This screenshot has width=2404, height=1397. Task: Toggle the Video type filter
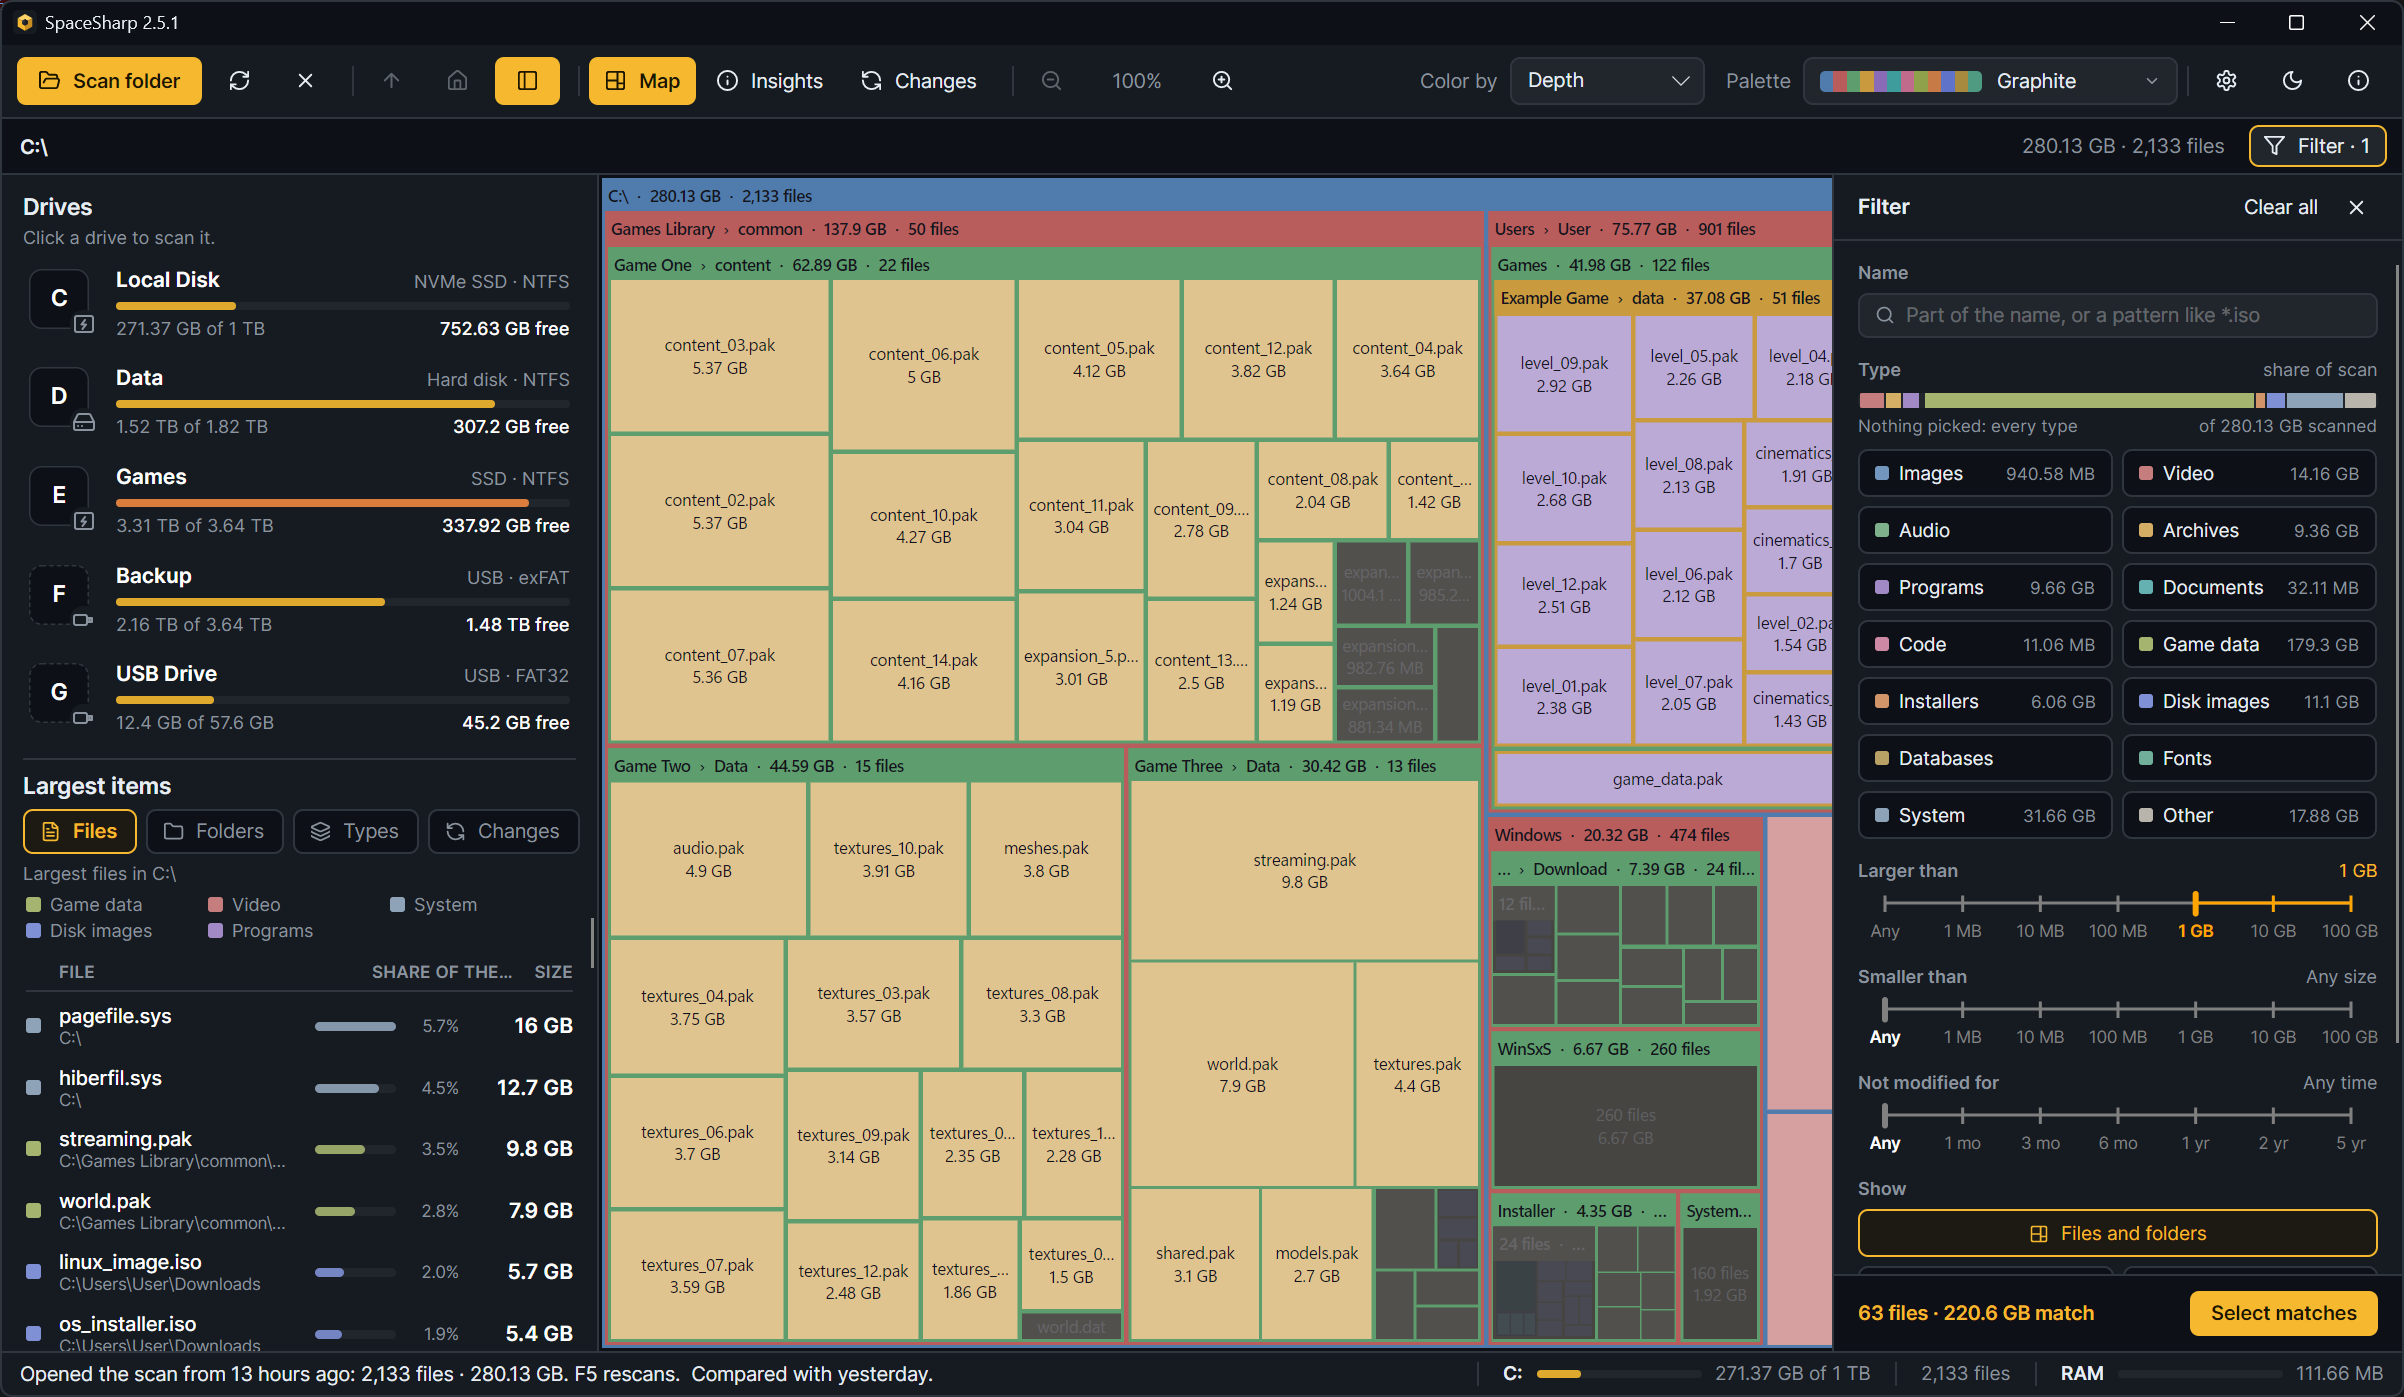point(2249,474)
